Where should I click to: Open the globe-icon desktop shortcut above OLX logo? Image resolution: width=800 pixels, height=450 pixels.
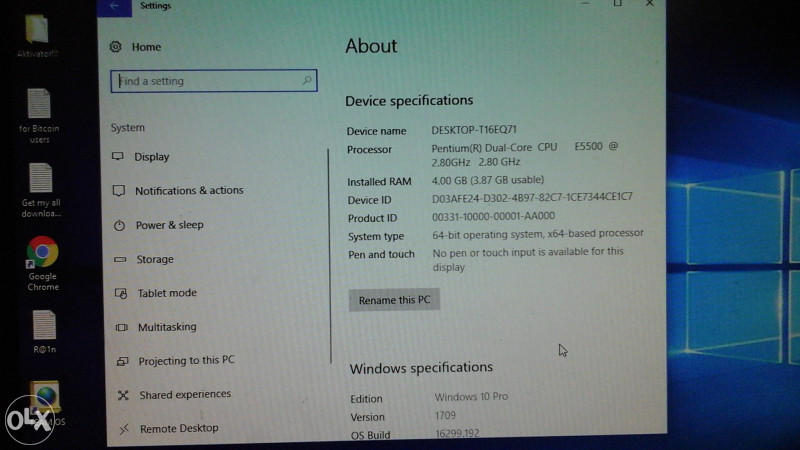click(46, 399)
